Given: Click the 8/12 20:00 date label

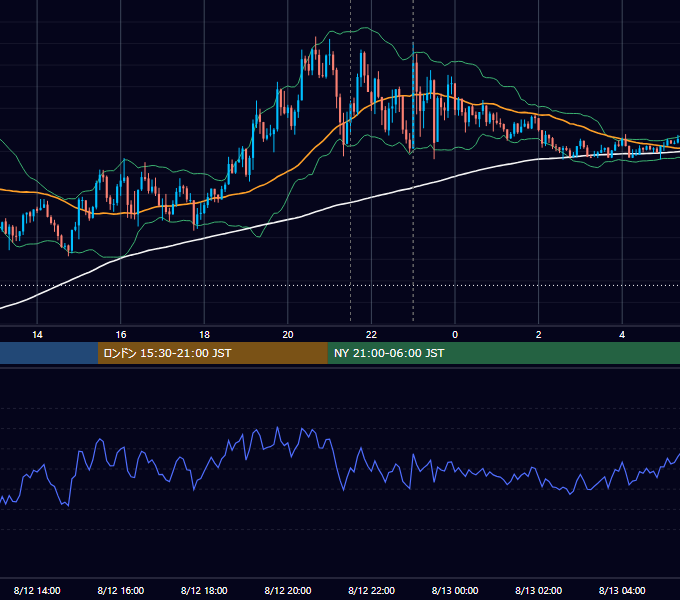Looking at the screenshot, I should (288, 590).
